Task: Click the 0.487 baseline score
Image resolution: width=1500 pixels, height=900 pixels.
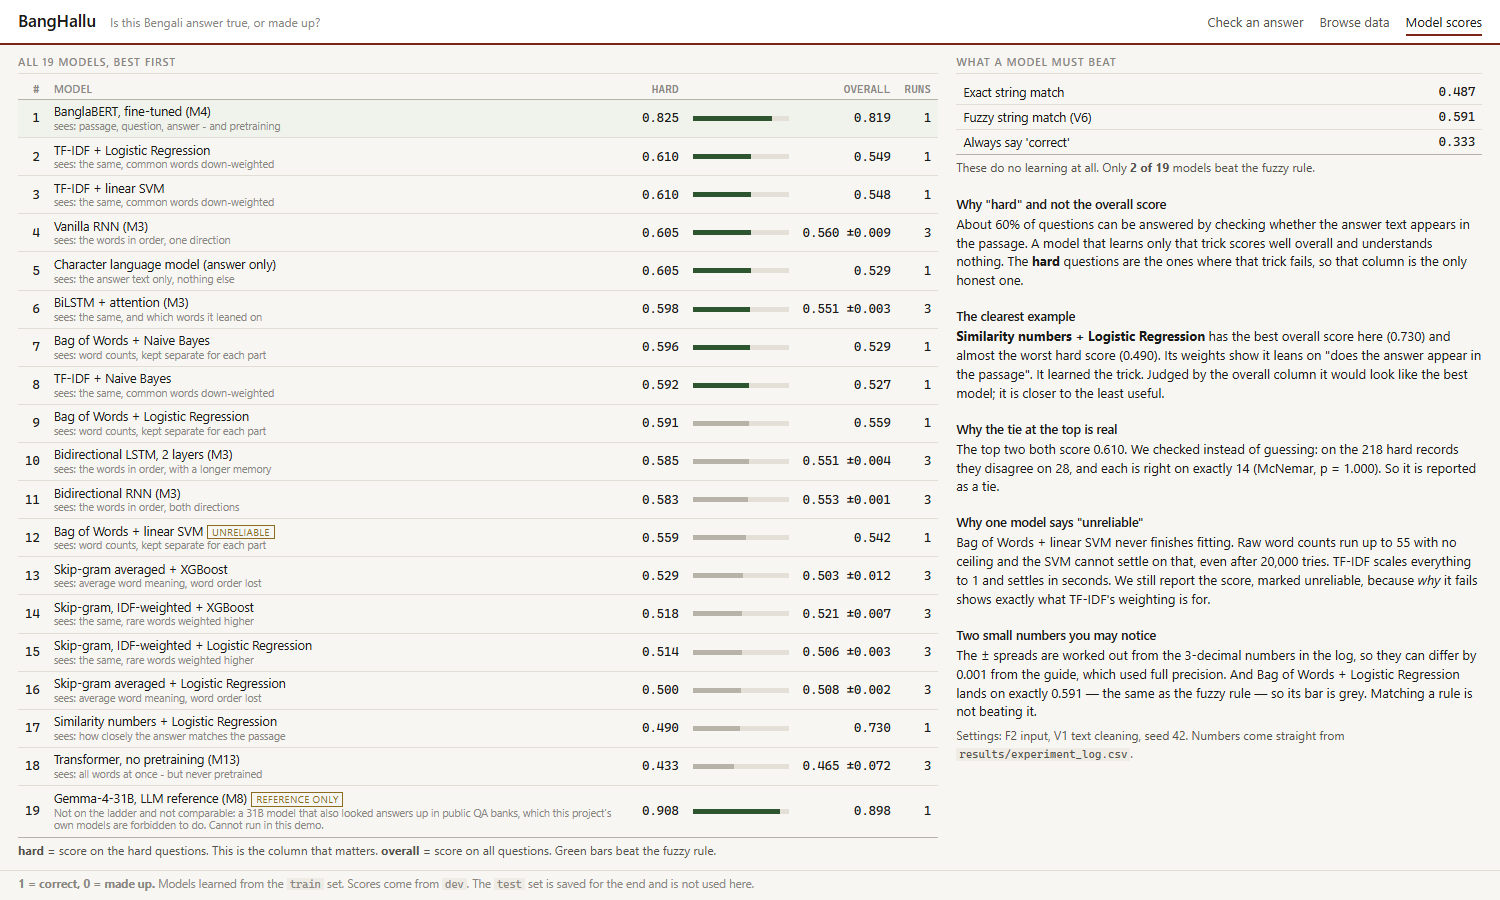Action: pos(1457,92)
